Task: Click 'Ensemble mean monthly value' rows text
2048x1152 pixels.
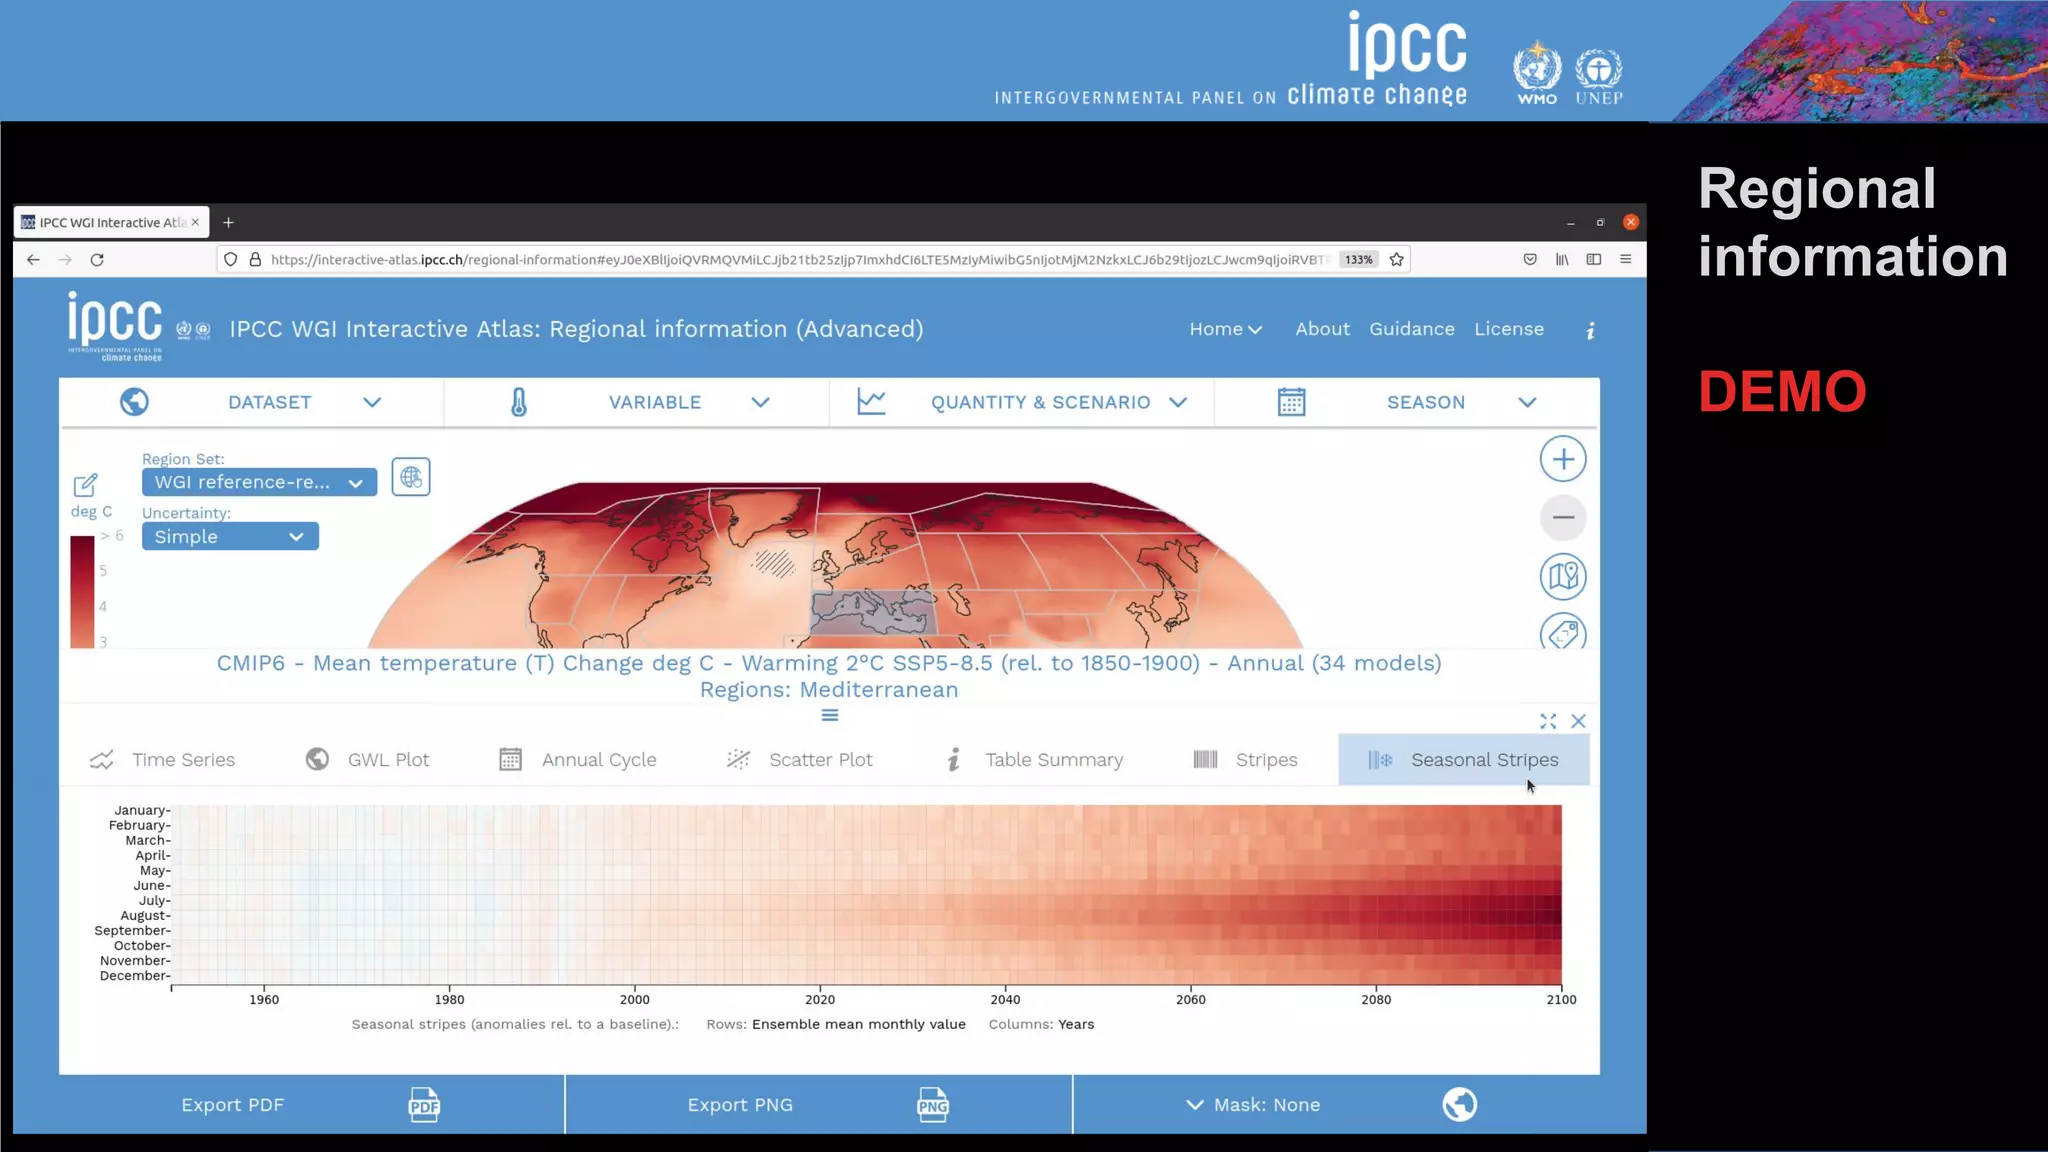Action: click(859, 1024)
